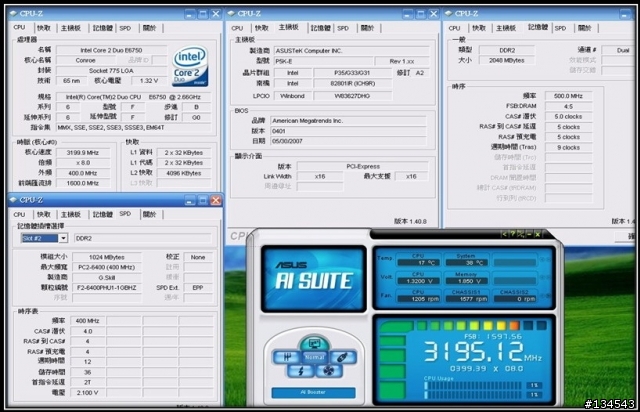640x412 pixels.
Task: Click the CPU-Z title icon of the memory window
Action: coord(449,13)
